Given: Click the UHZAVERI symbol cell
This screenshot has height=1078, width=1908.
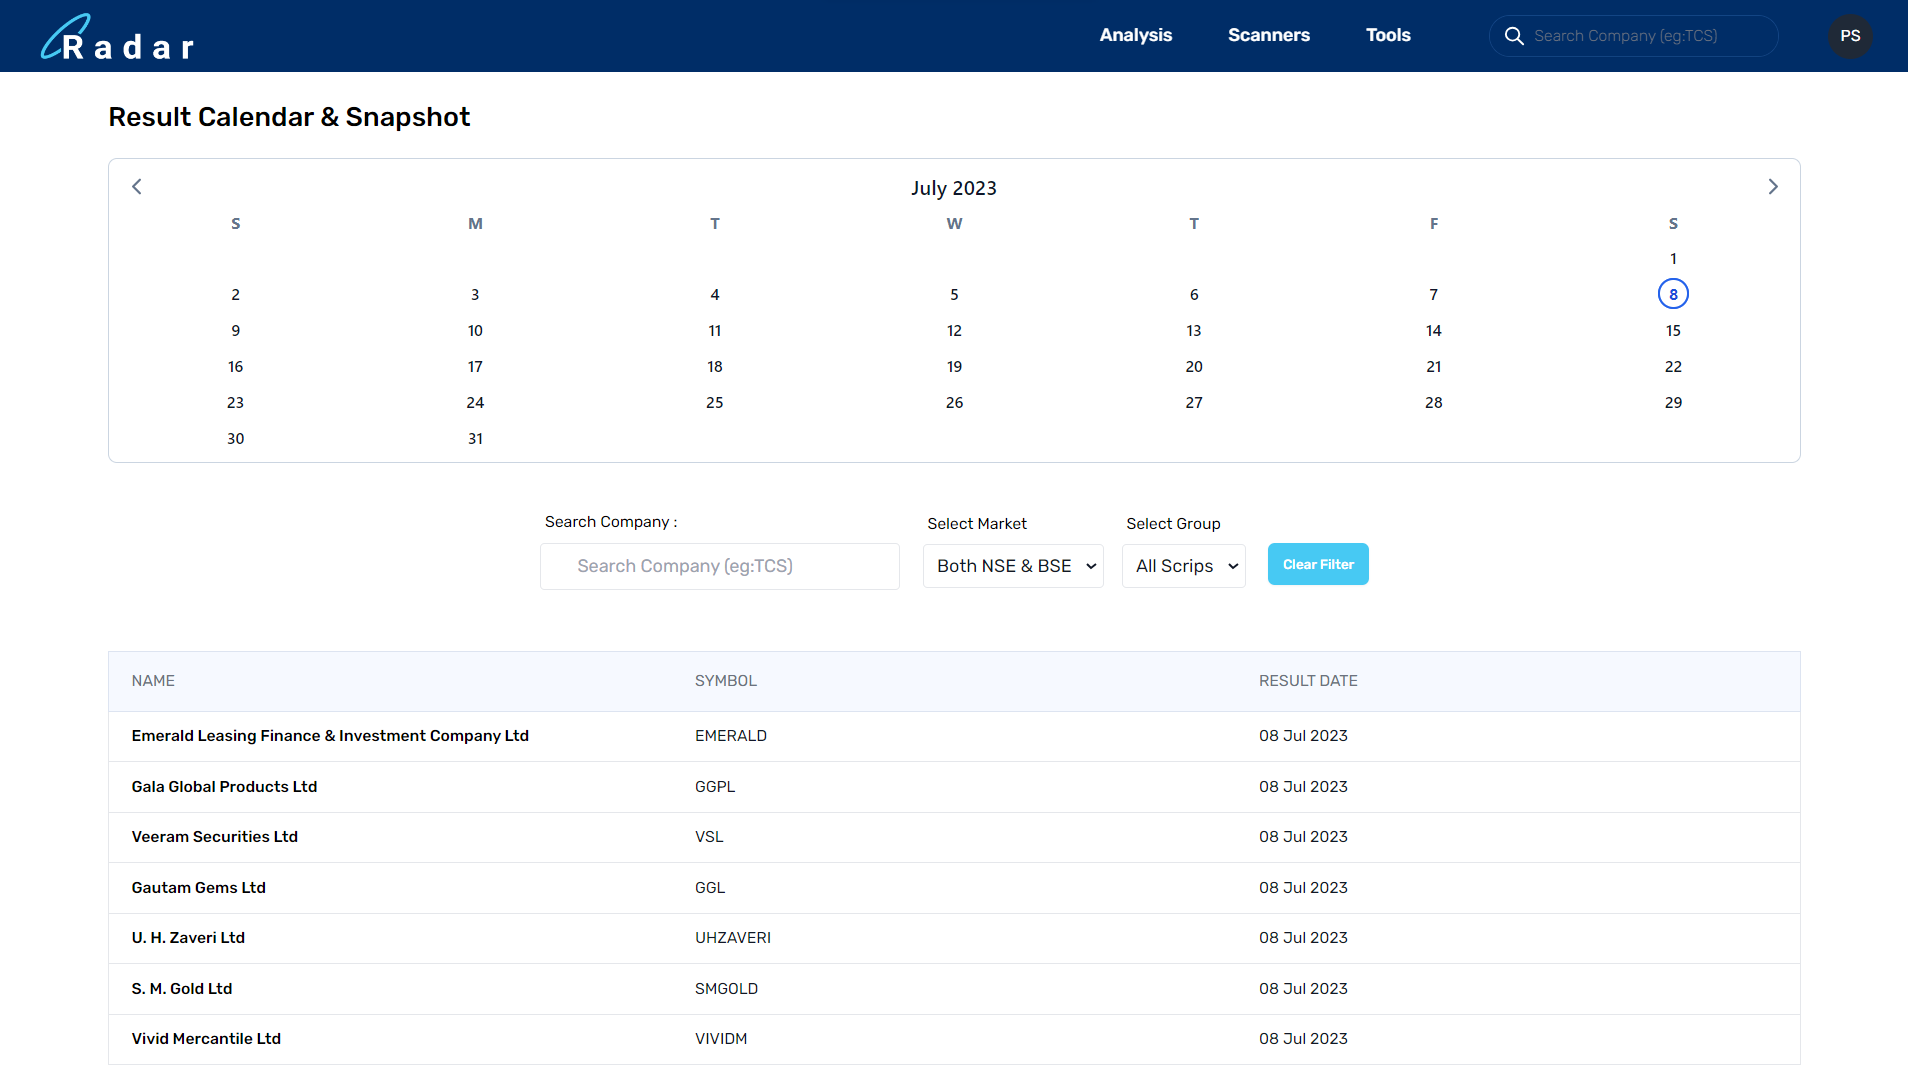Looking at the screenshot, I should click(x=733, y=938).
